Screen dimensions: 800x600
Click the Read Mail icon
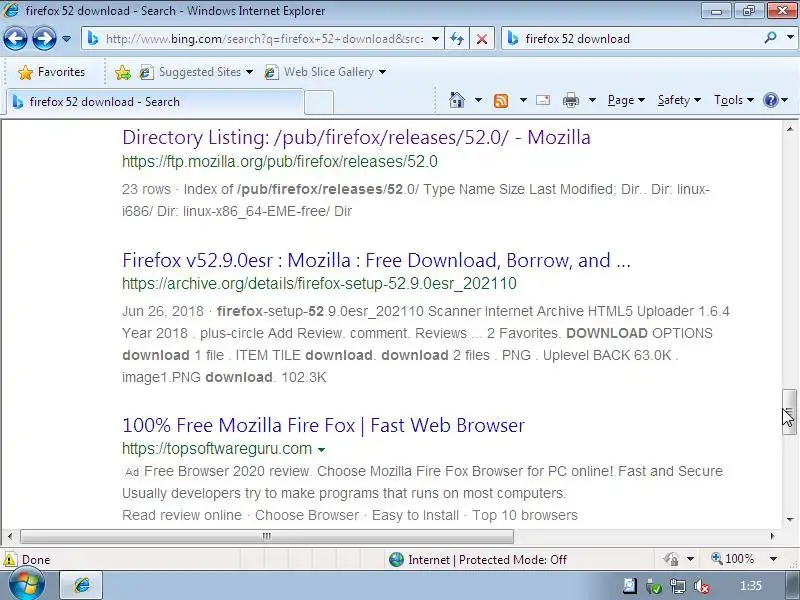click(x=543, y=100)
